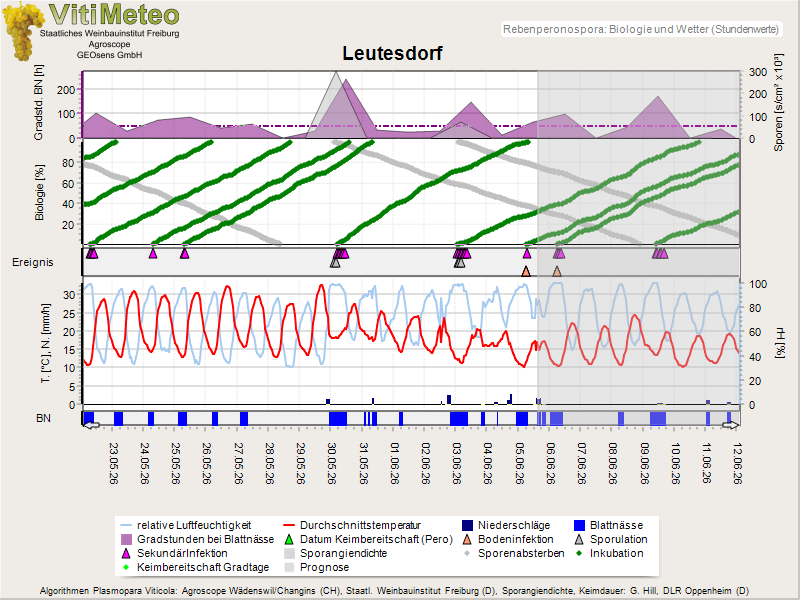
Task: Click the Gradstd. BN [h] axis label
Action: pos(39,103)
